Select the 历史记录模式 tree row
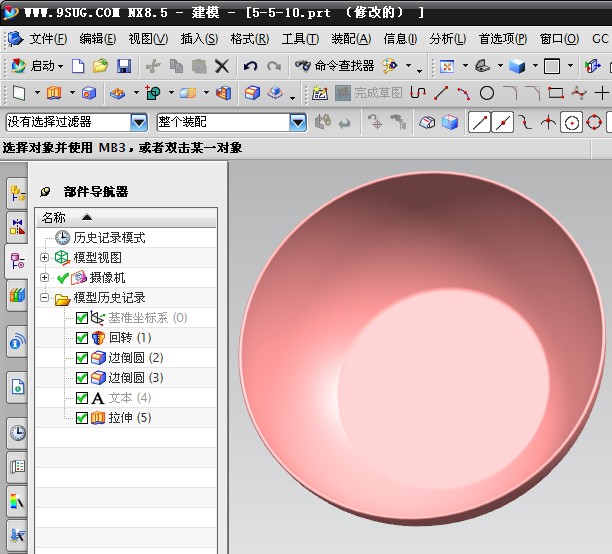 126,238
